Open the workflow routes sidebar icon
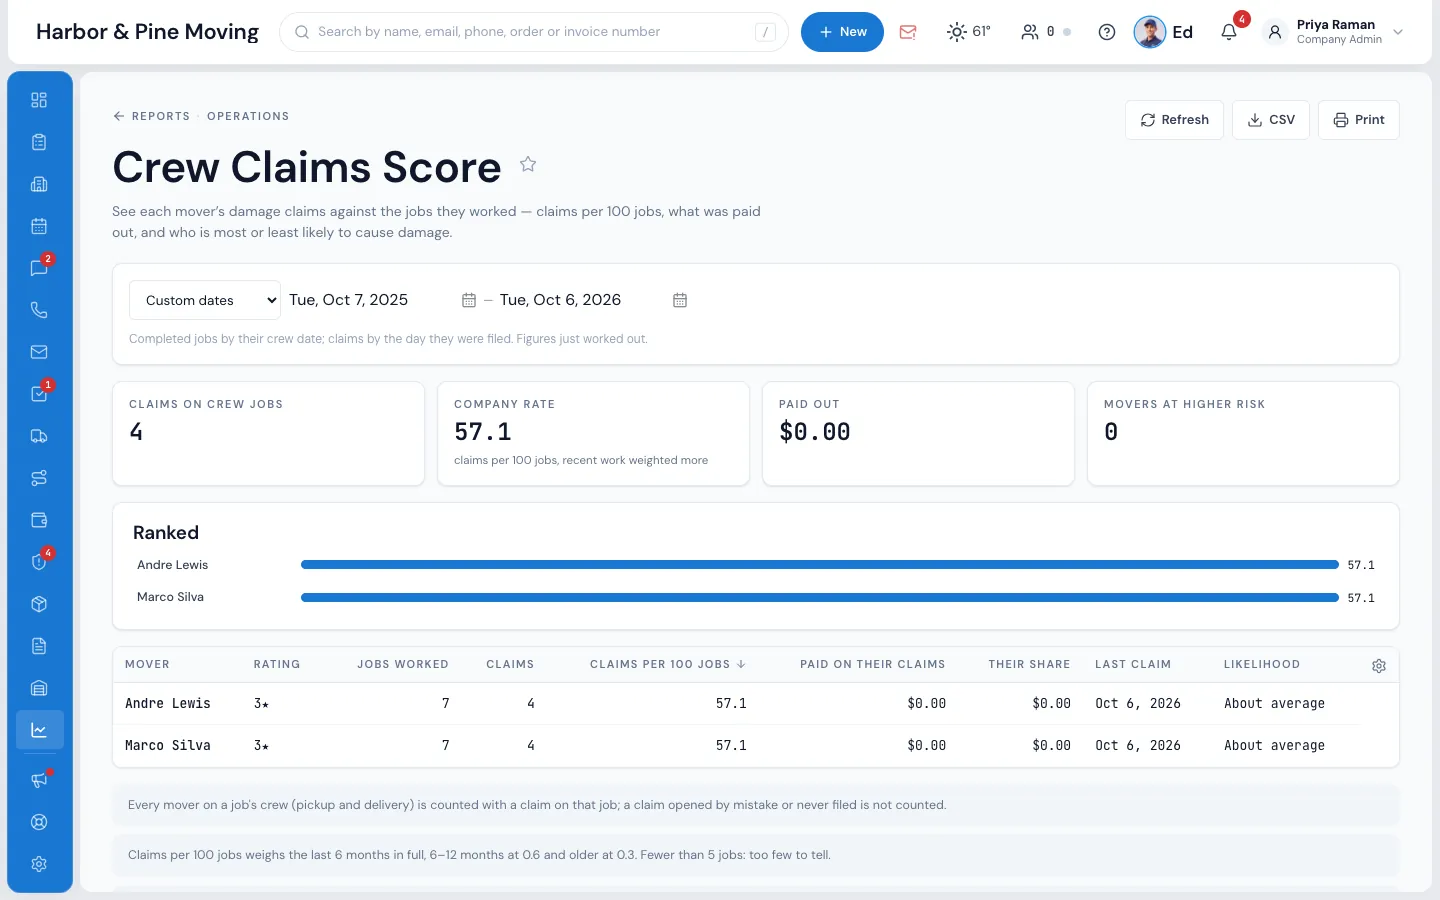Viewport: 1440px width, 900px height. point(39,478)
